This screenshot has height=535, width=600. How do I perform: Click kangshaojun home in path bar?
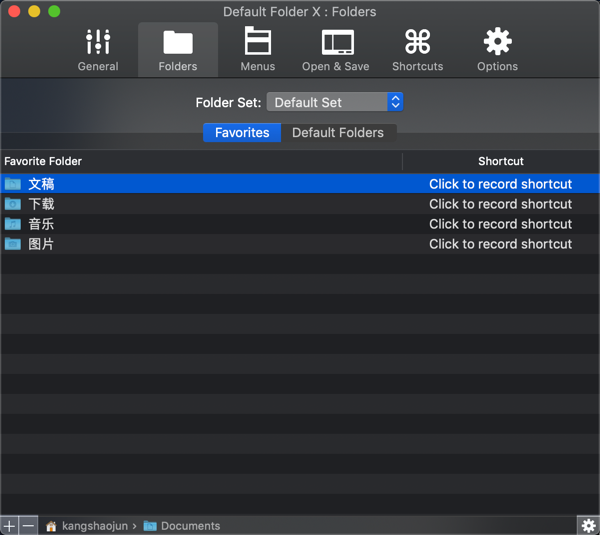coord(86,526)
